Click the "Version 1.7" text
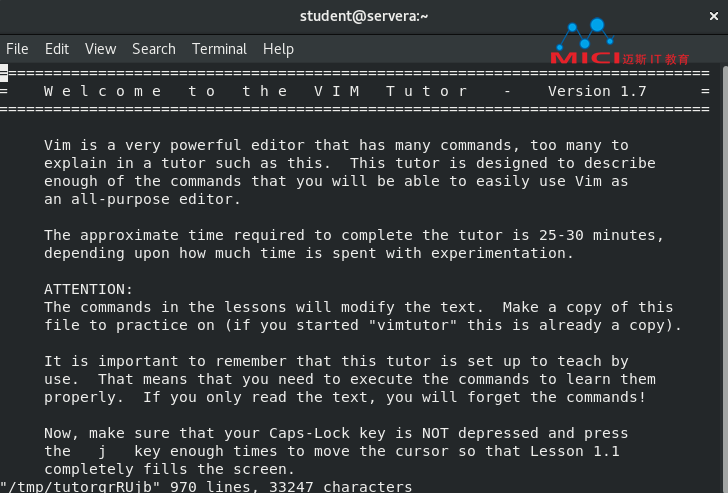The height and width of the screenshot is (493, 728). coord(597,91)
